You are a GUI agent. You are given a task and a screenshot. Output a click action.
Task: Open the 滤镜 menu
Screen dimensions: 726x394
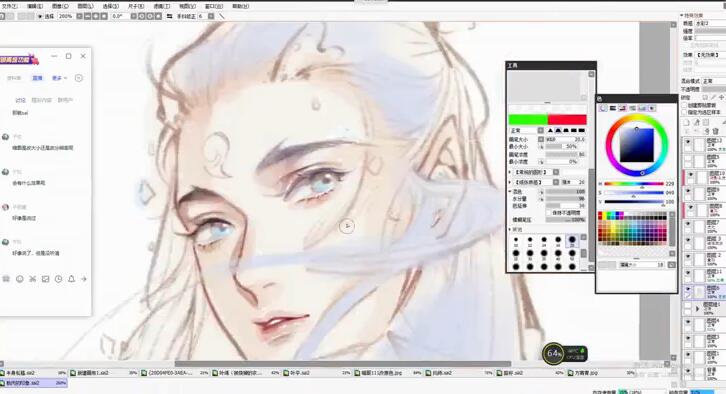tap(162, 6)
